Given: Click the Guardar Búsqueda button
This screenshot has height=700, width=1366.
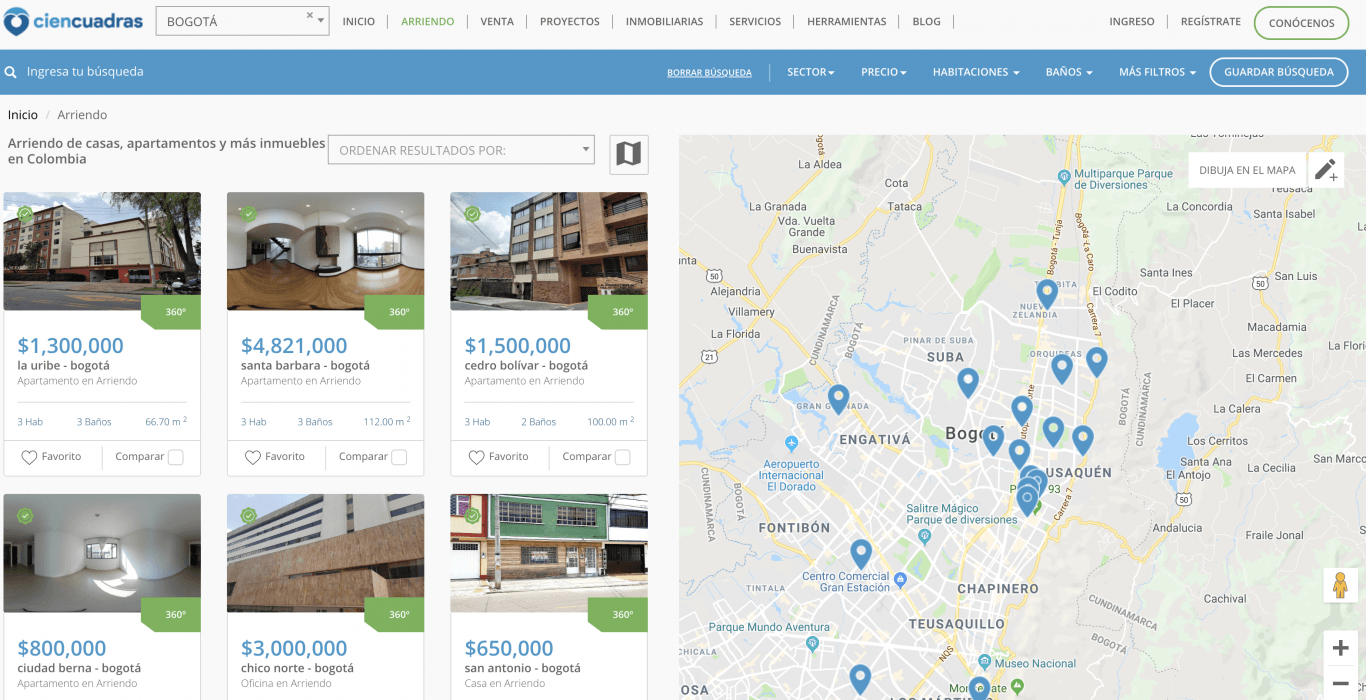Looking at the screenshot, I should tap(1278, 72).
